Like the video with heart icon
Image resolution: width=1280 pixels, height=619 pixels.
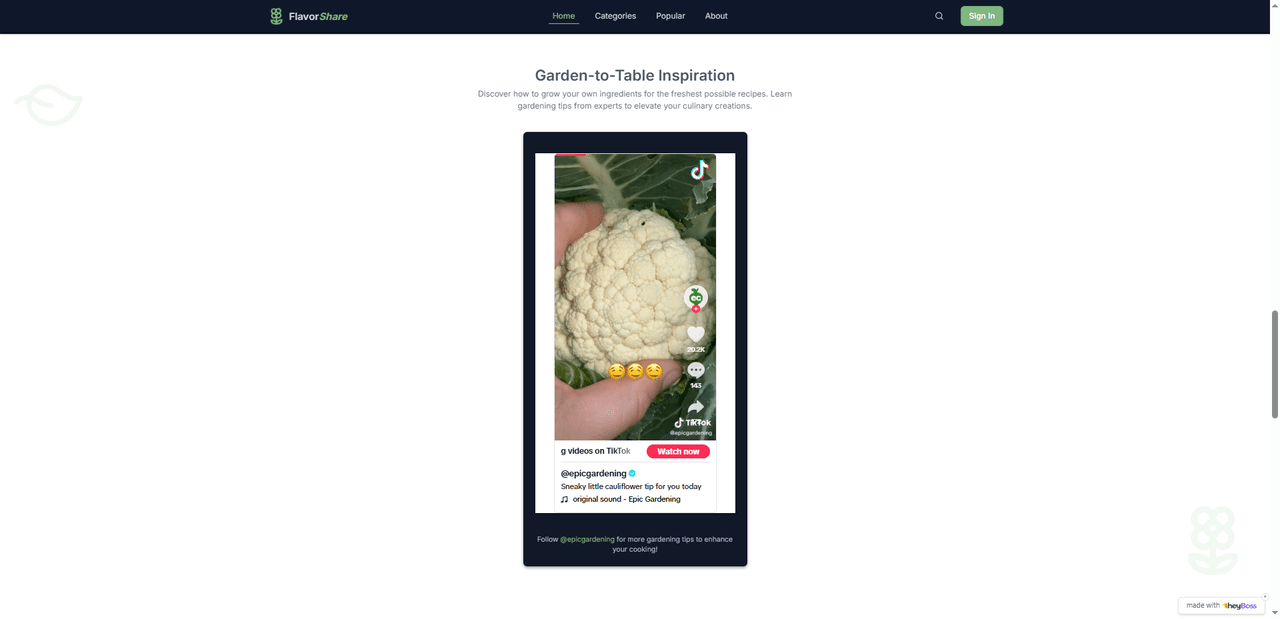coord(696,334)
